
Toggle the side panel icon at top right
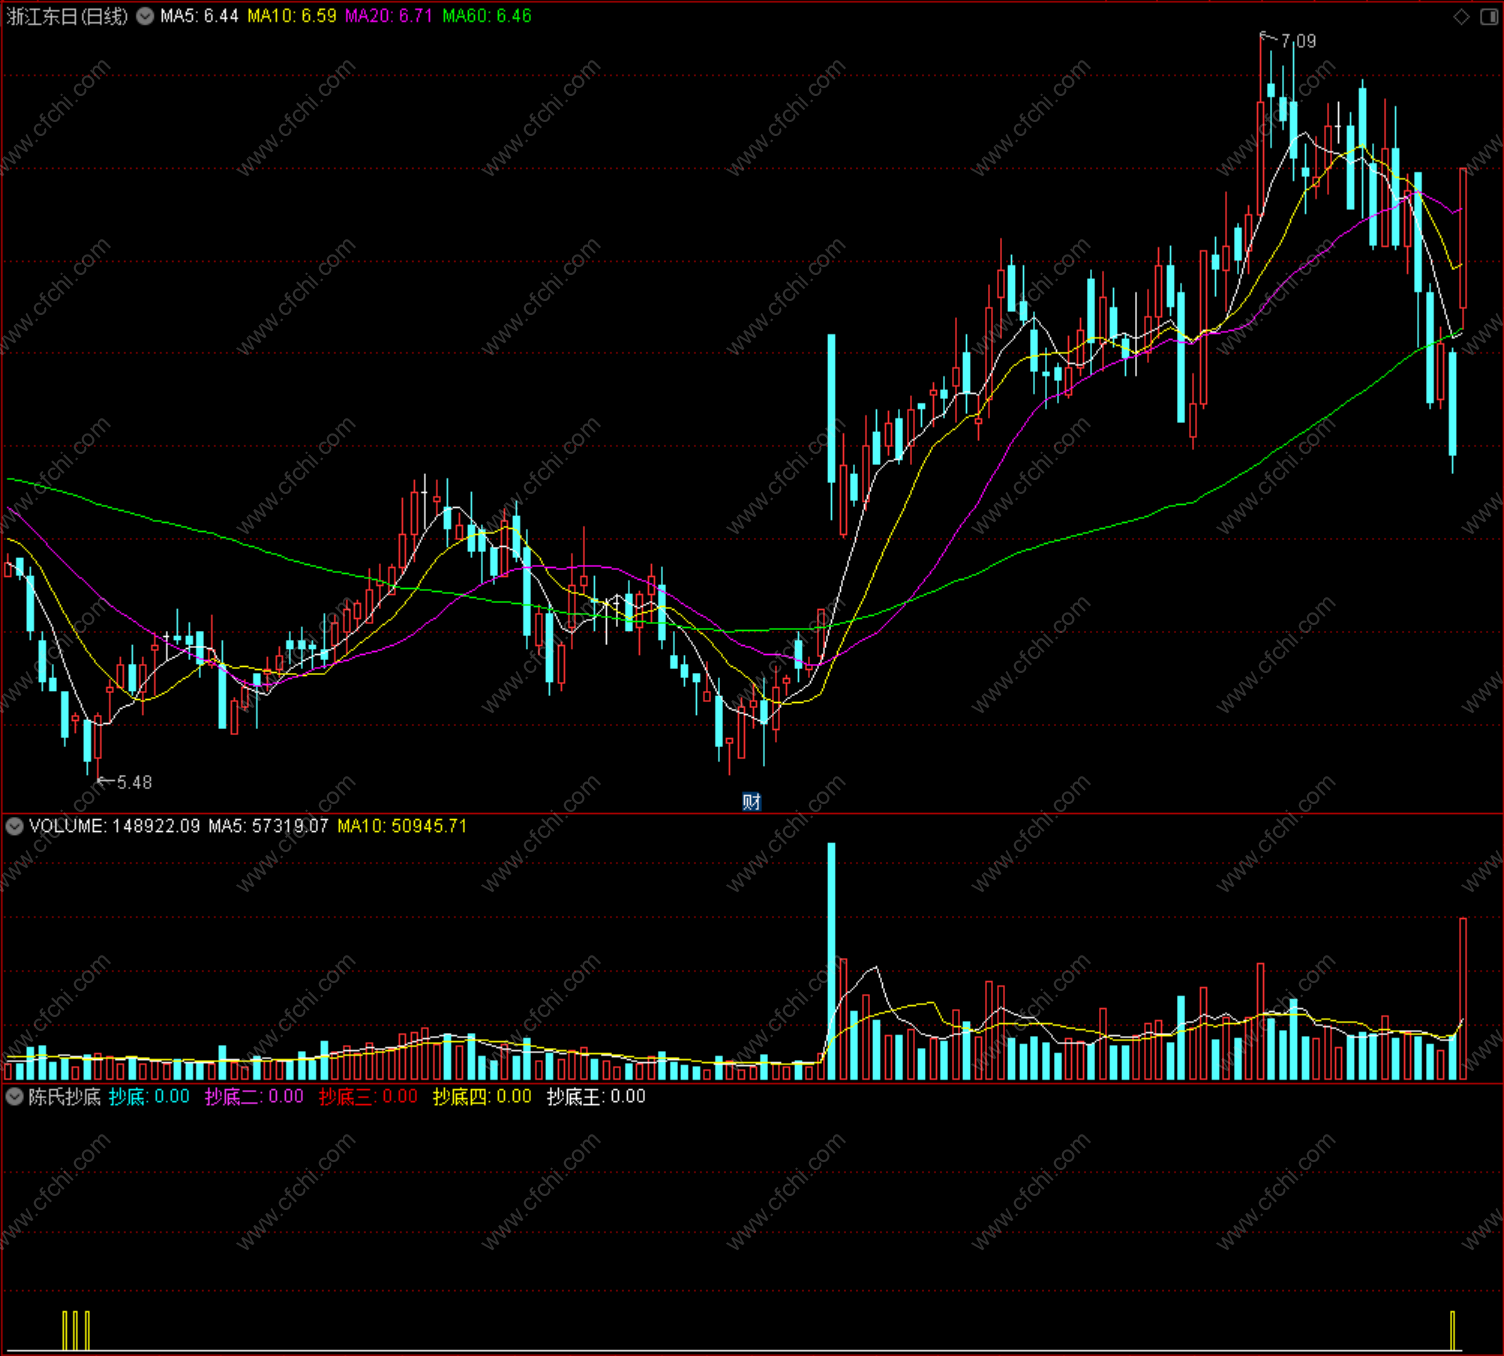click(1488, 16)
